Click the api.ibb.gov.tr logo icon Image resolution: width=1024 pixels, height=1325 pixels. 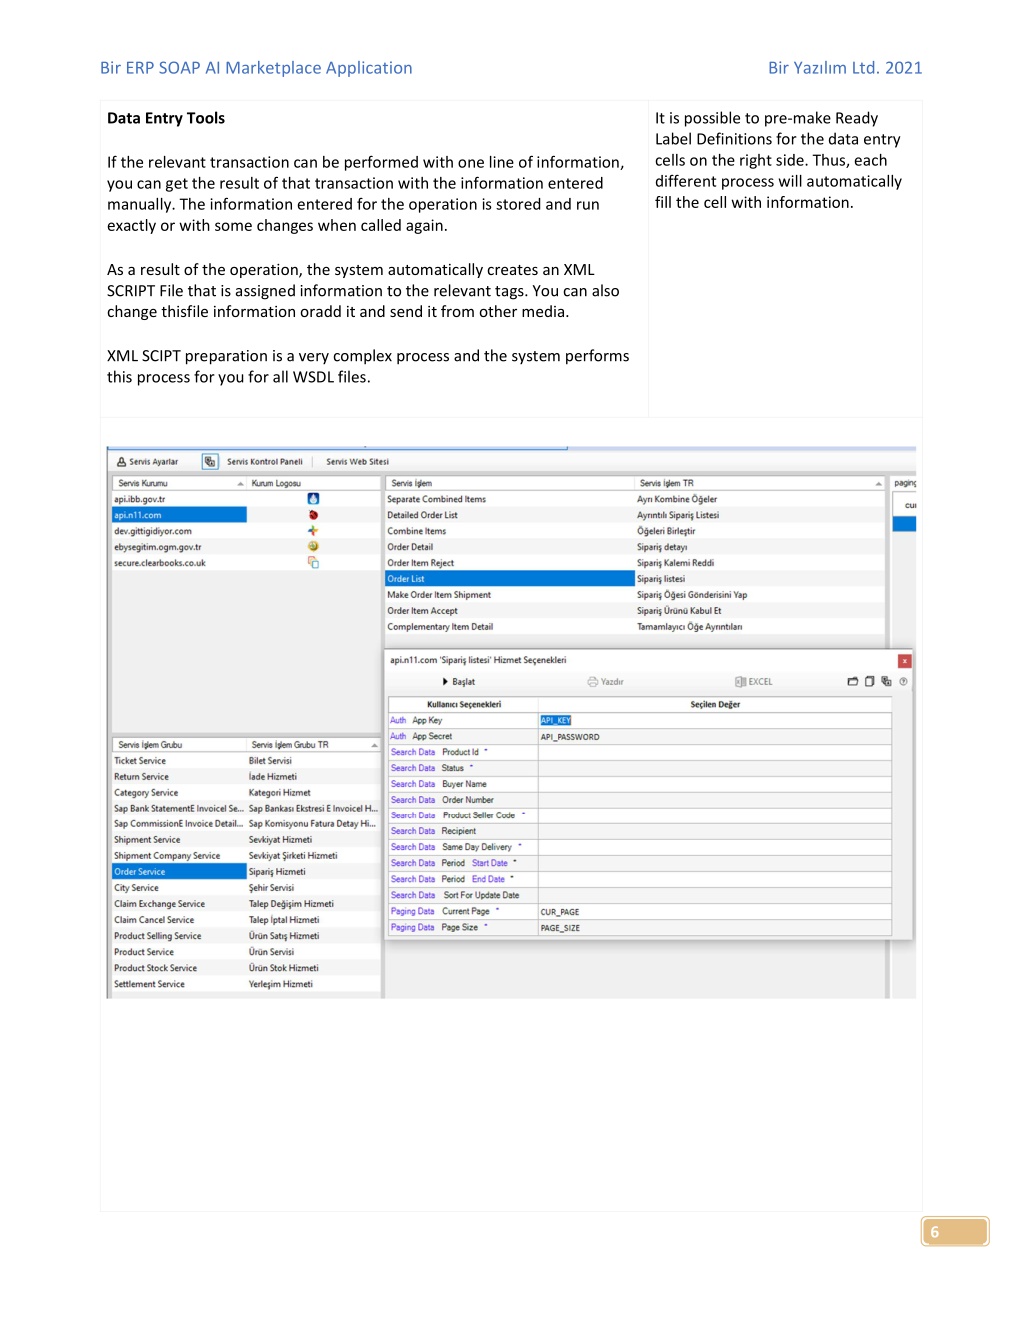pos(313,499)
